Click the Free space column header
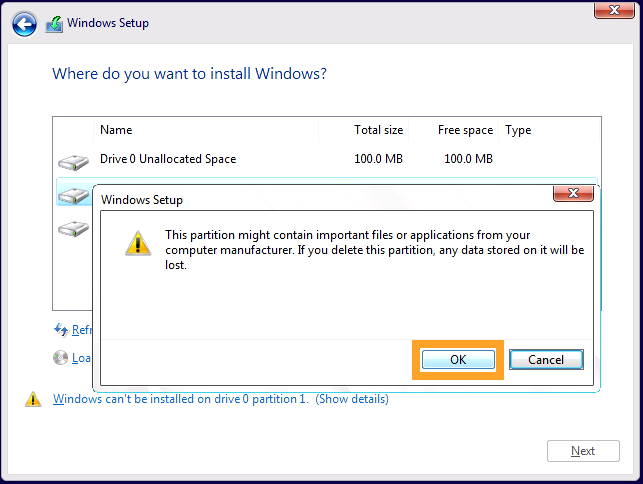Viewport: 643px width, 484px height. click(465, 130)
